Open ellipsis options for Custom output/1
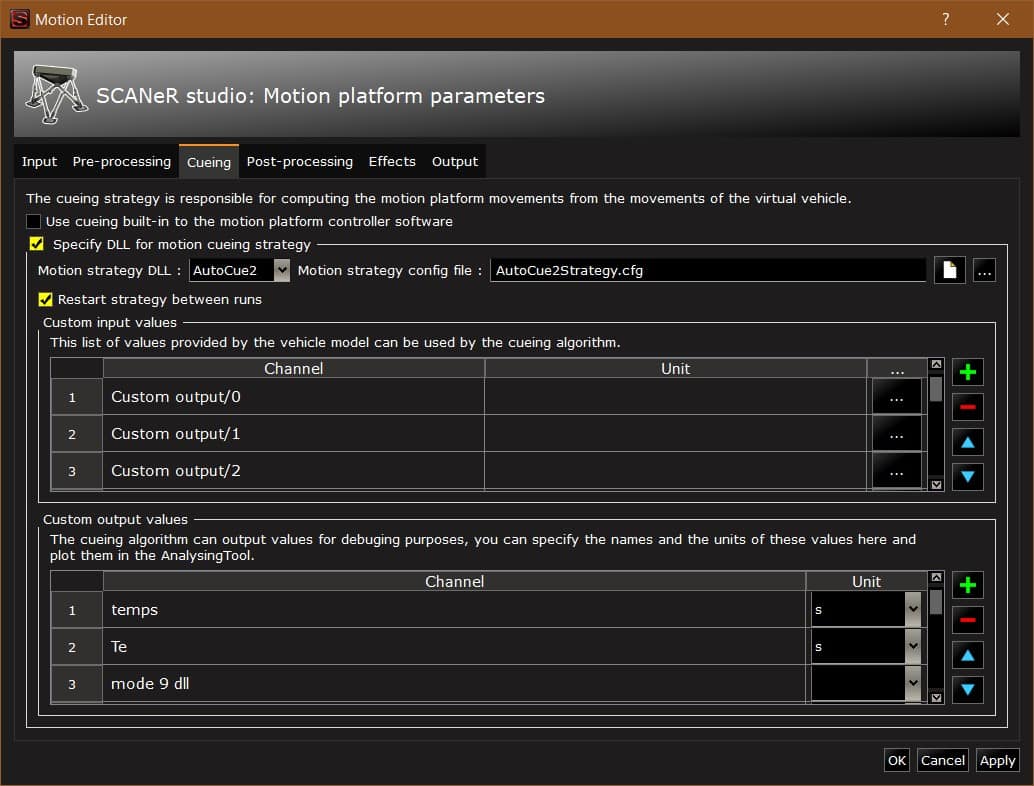 click(x=896, y=434)
